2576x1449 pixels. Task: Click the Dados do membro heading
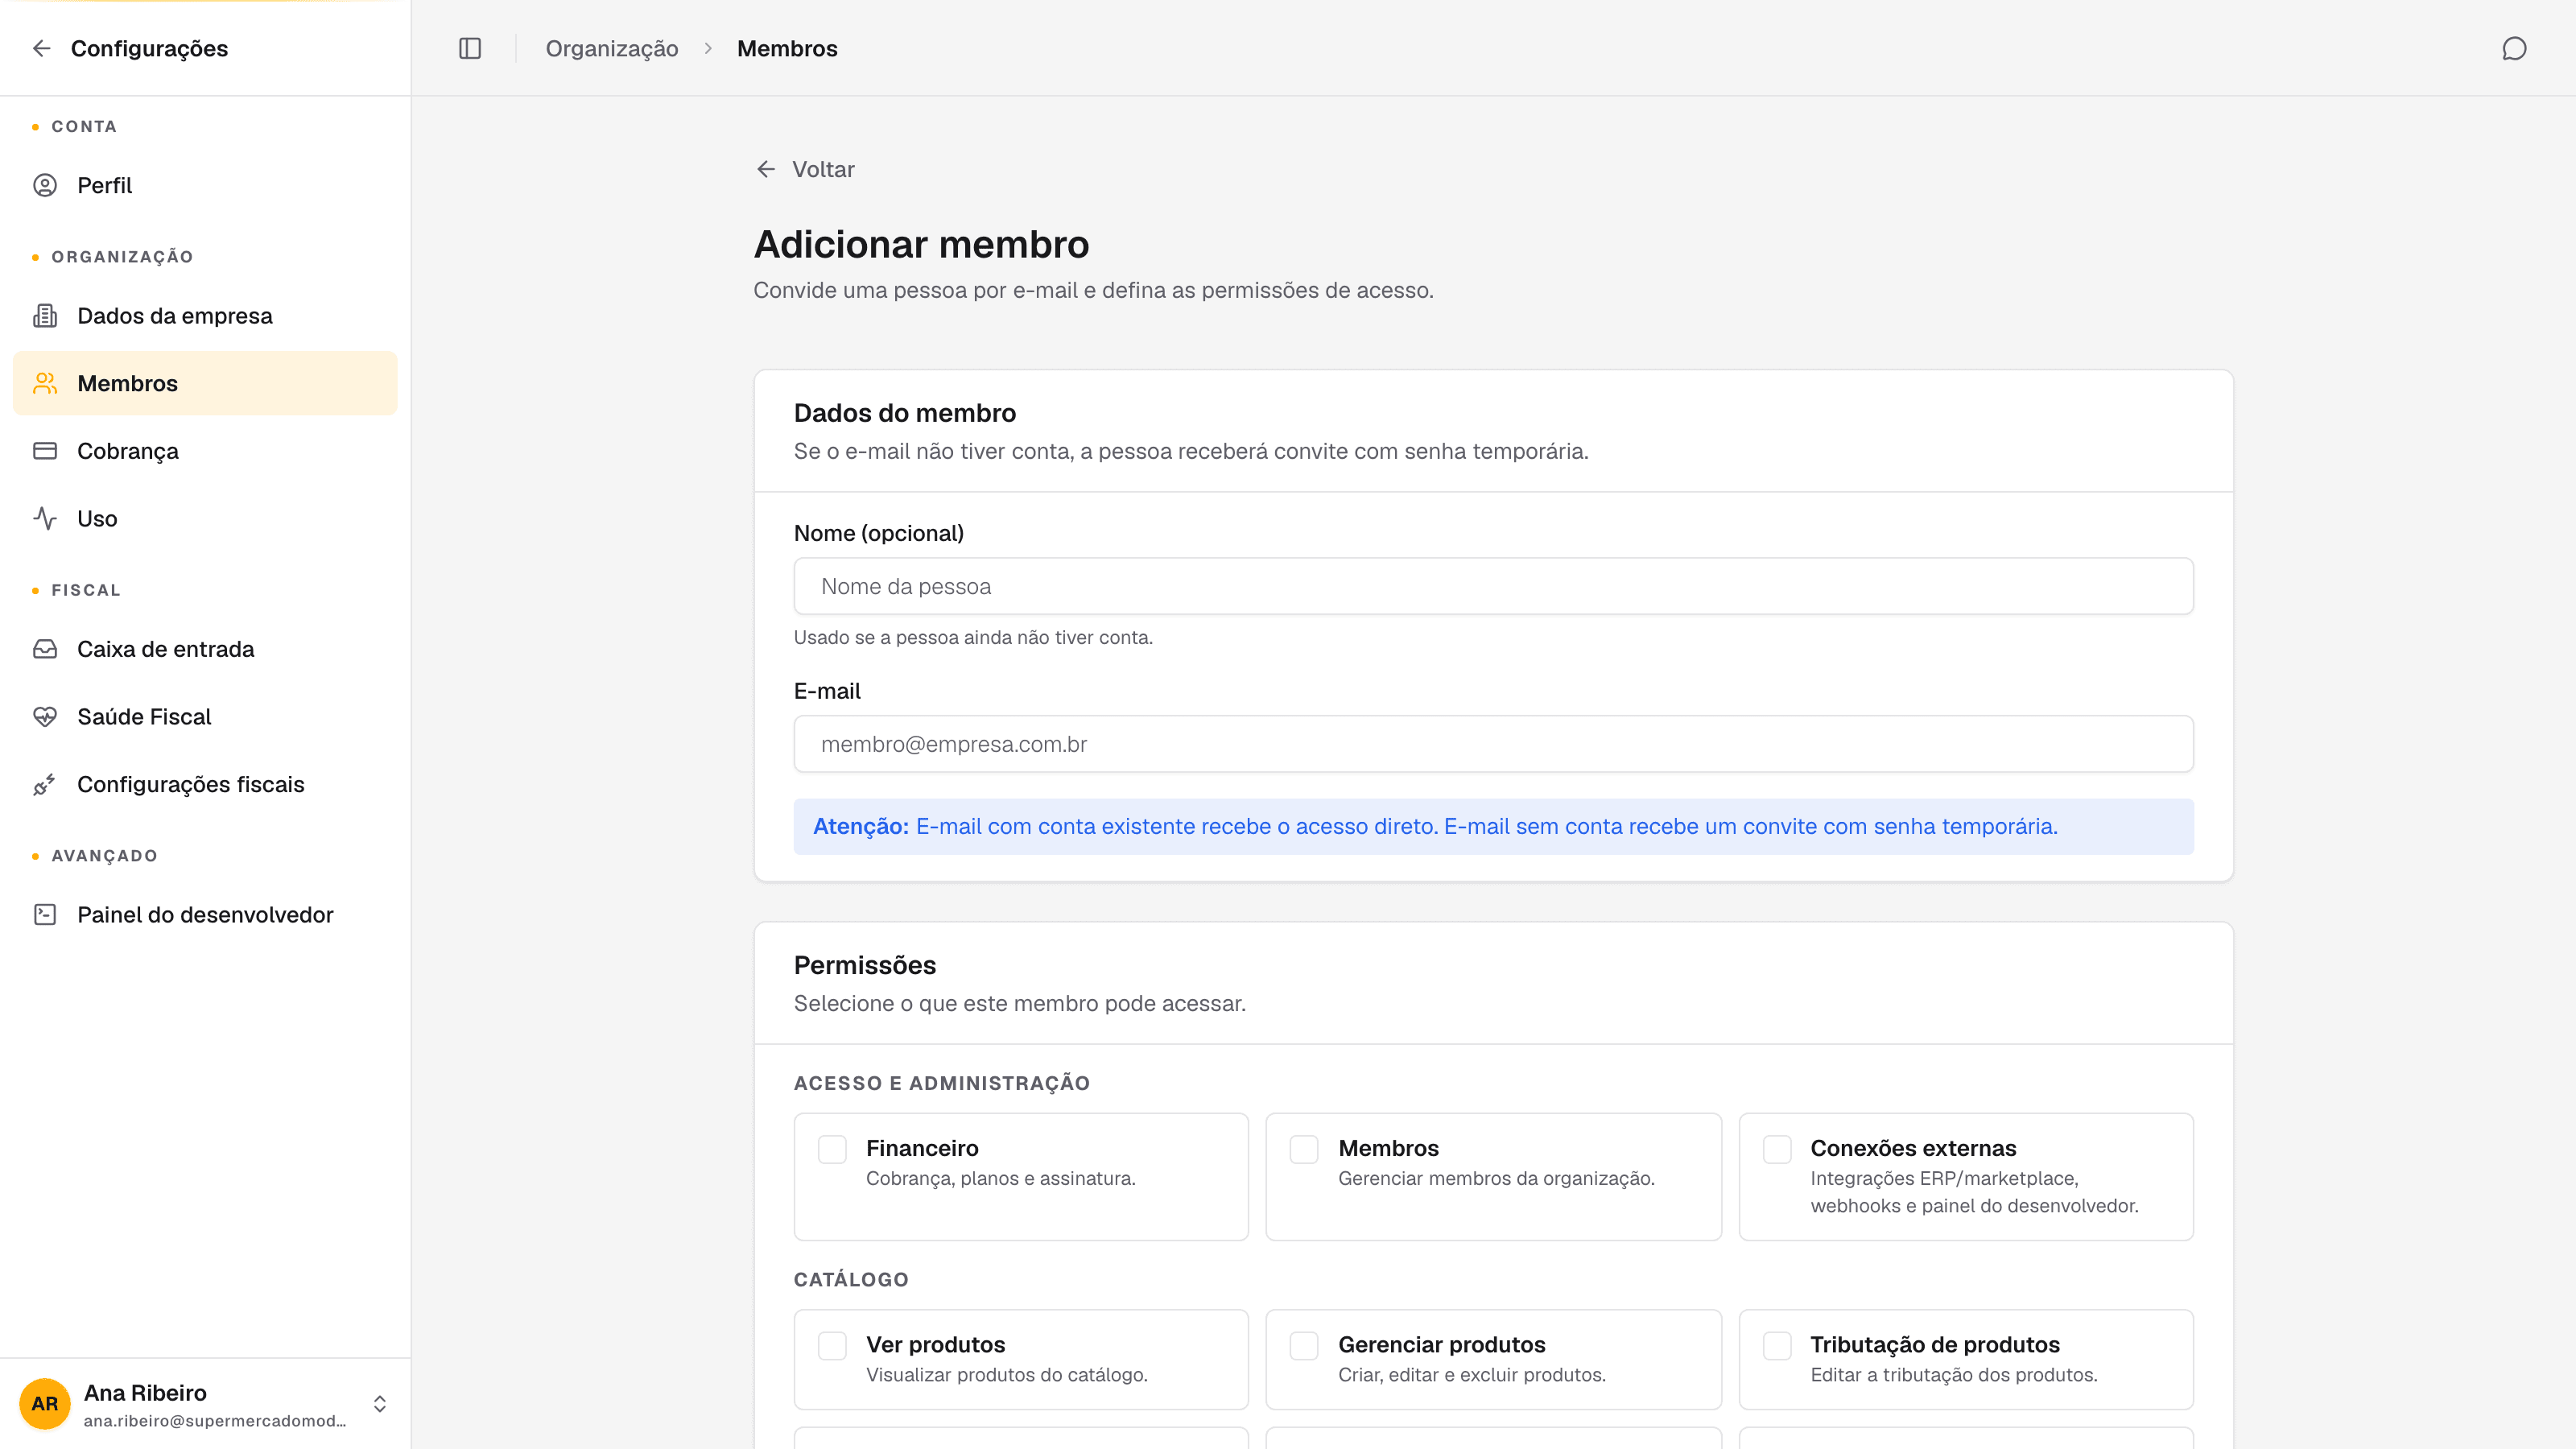(x=904, y=413)
